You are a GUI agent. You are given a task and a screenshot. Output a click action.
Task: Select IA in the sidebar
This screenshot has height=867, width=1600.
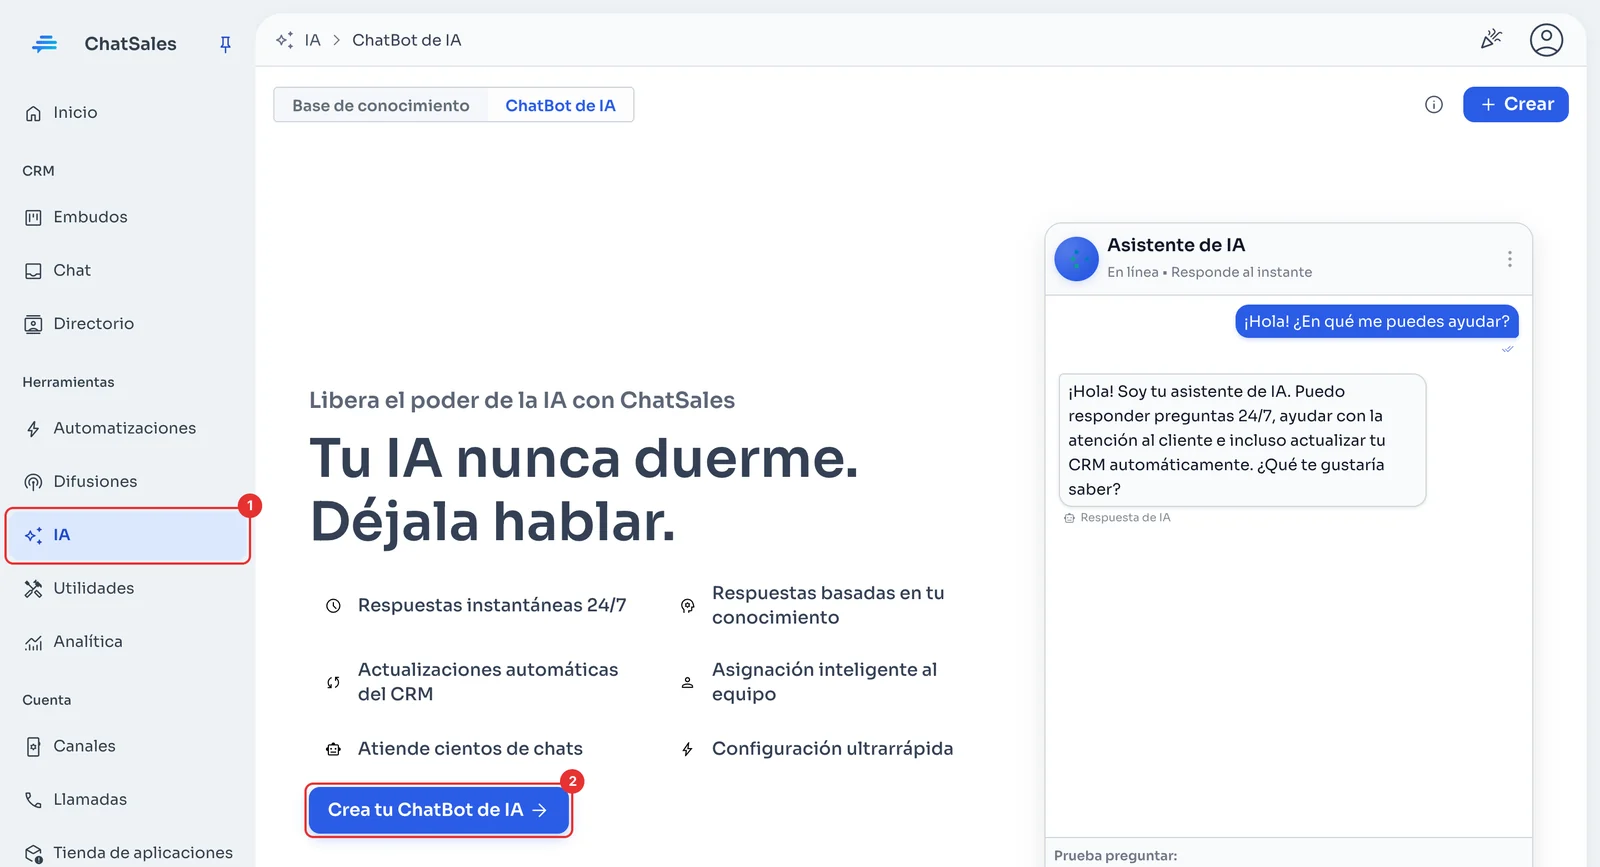pos(128,535)
